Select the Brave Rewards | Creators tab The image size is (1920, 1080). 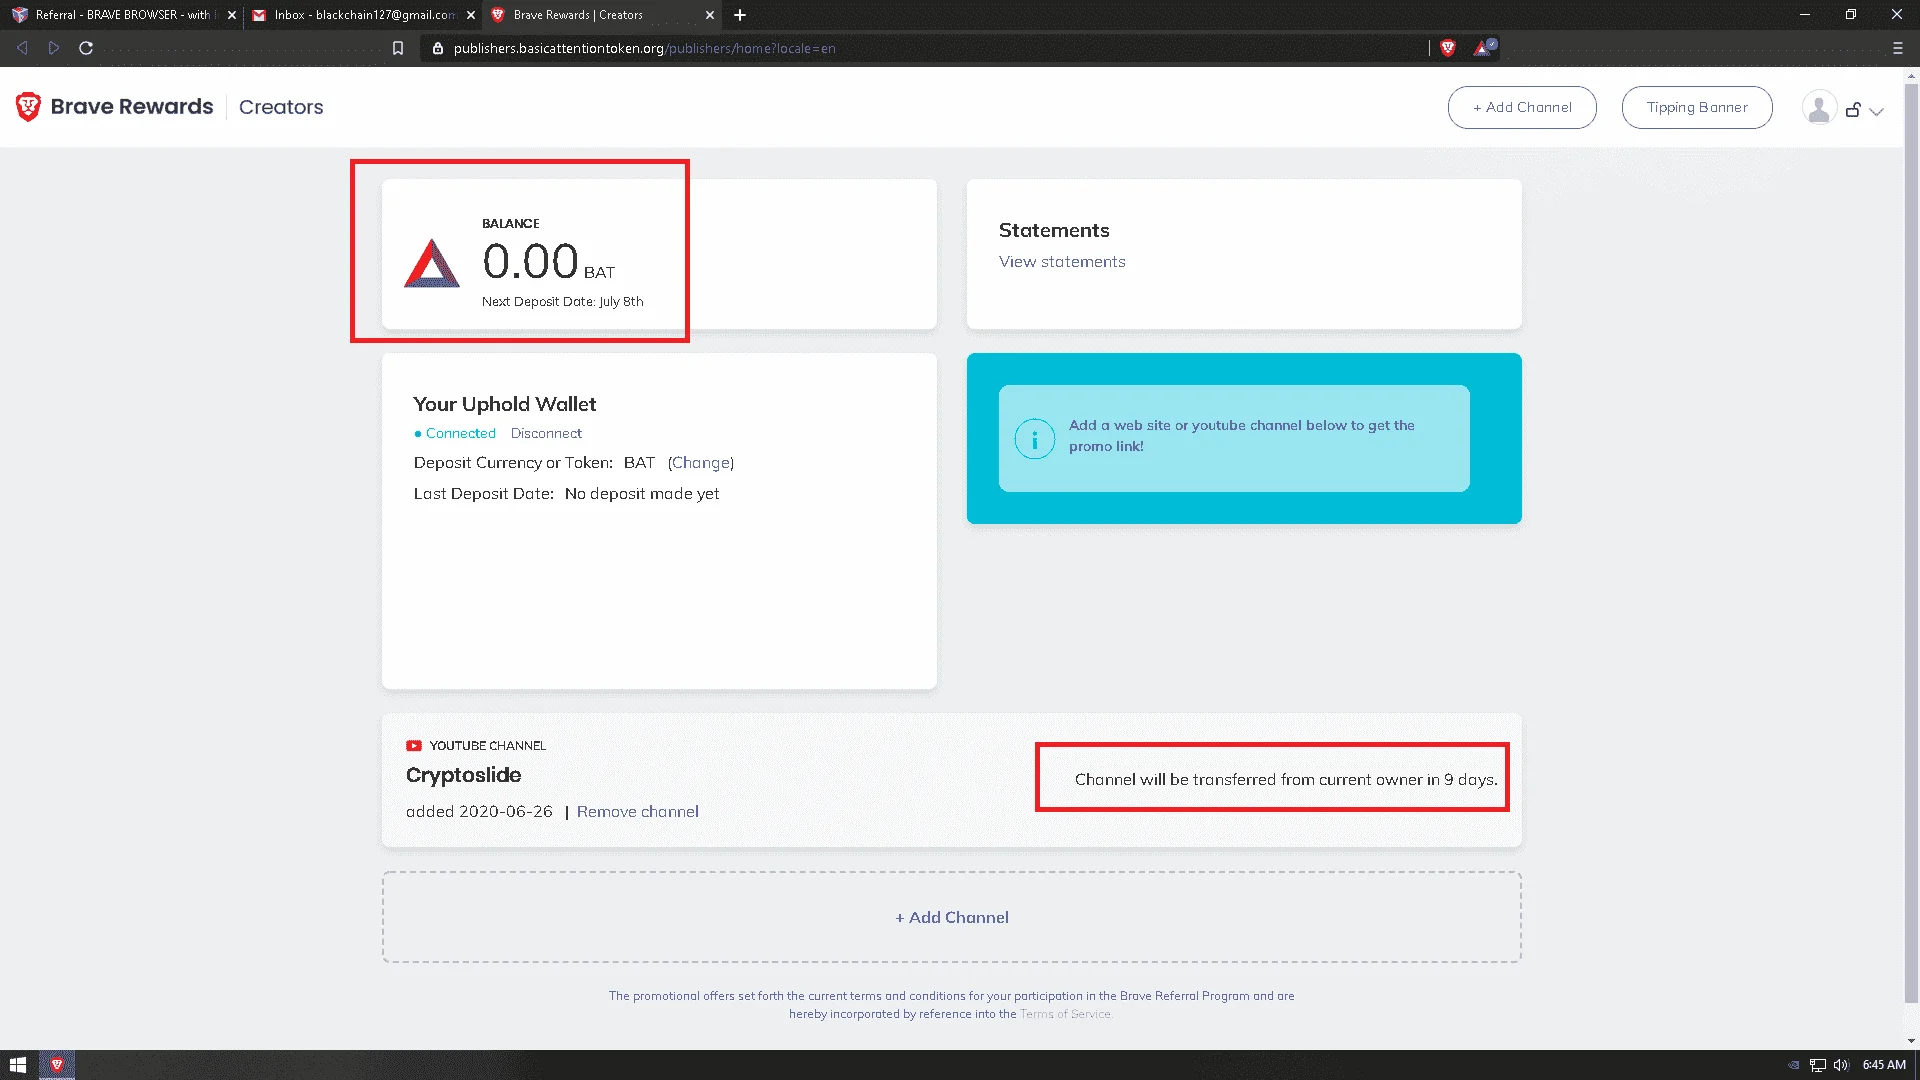pos(603,15)
